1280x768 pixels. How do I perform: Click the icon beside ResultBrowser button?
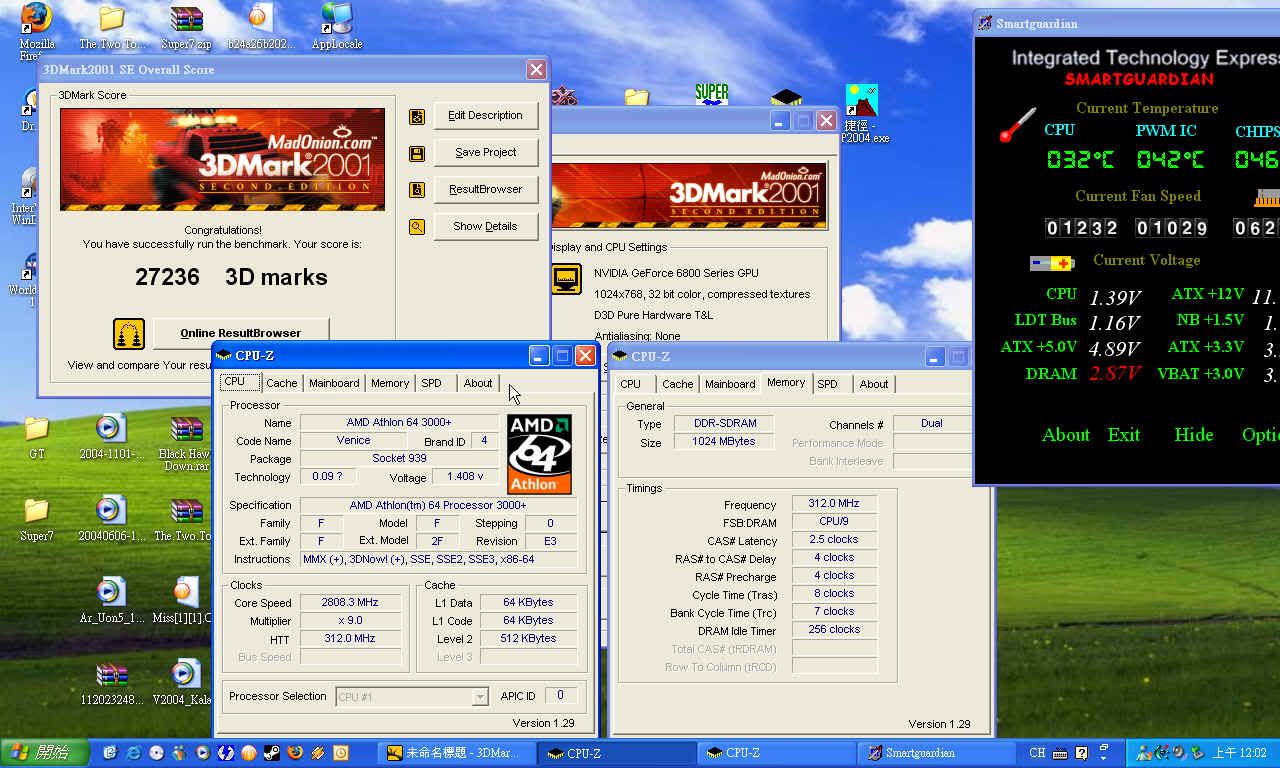417,190
